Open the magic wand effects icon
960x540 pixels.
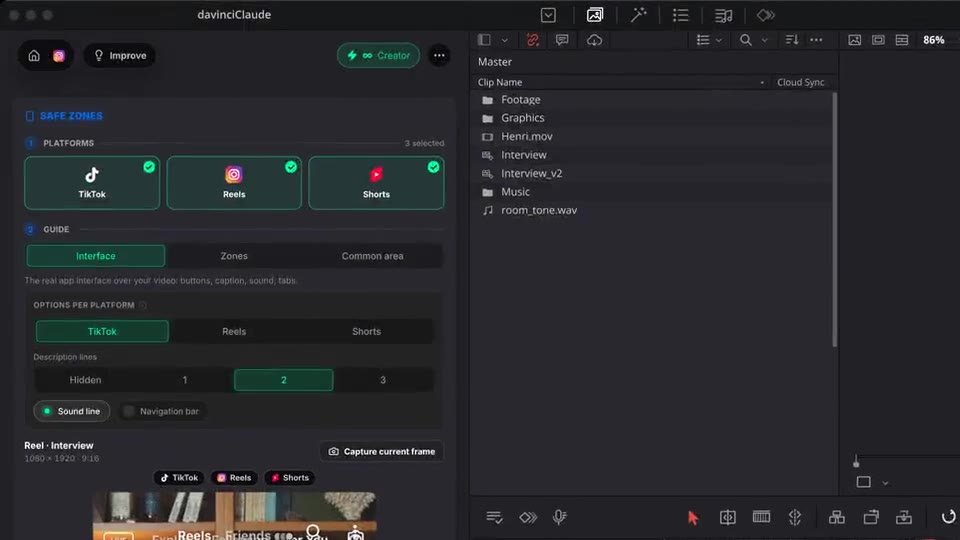tap(639, 15)
